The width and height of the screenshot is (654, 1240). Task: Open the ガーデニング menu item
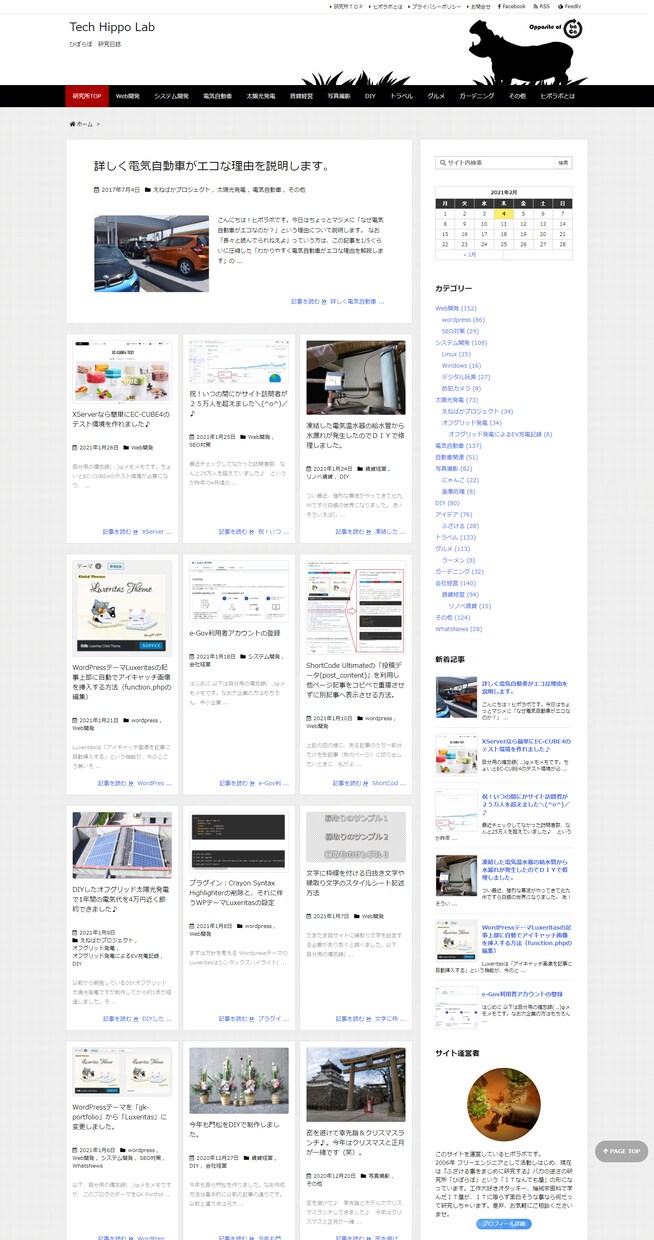476,96
